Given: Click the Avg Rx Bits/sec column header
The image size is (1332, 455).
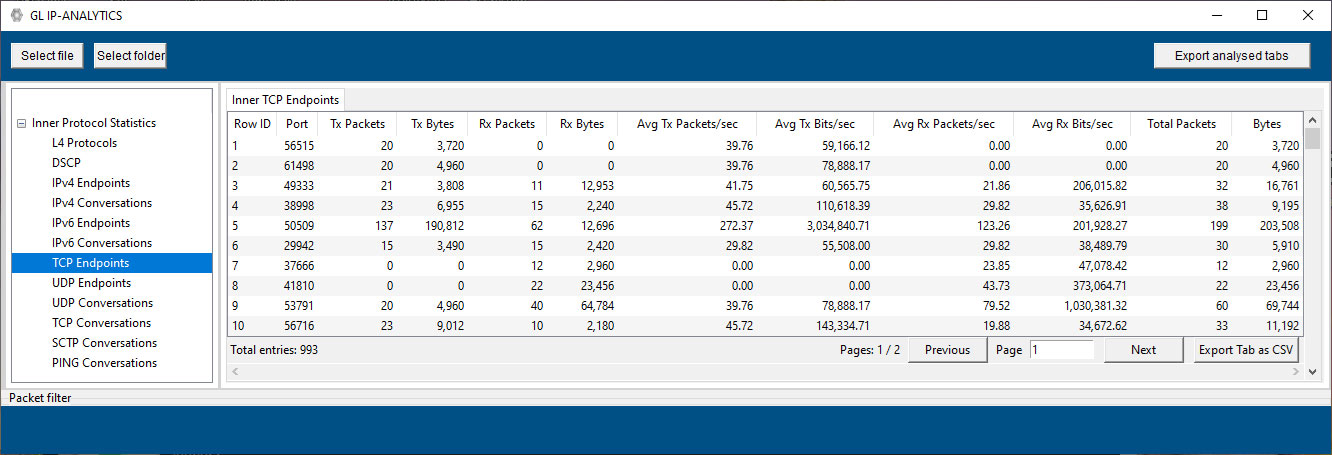Looking at the screenshot, I should 1071,124.
